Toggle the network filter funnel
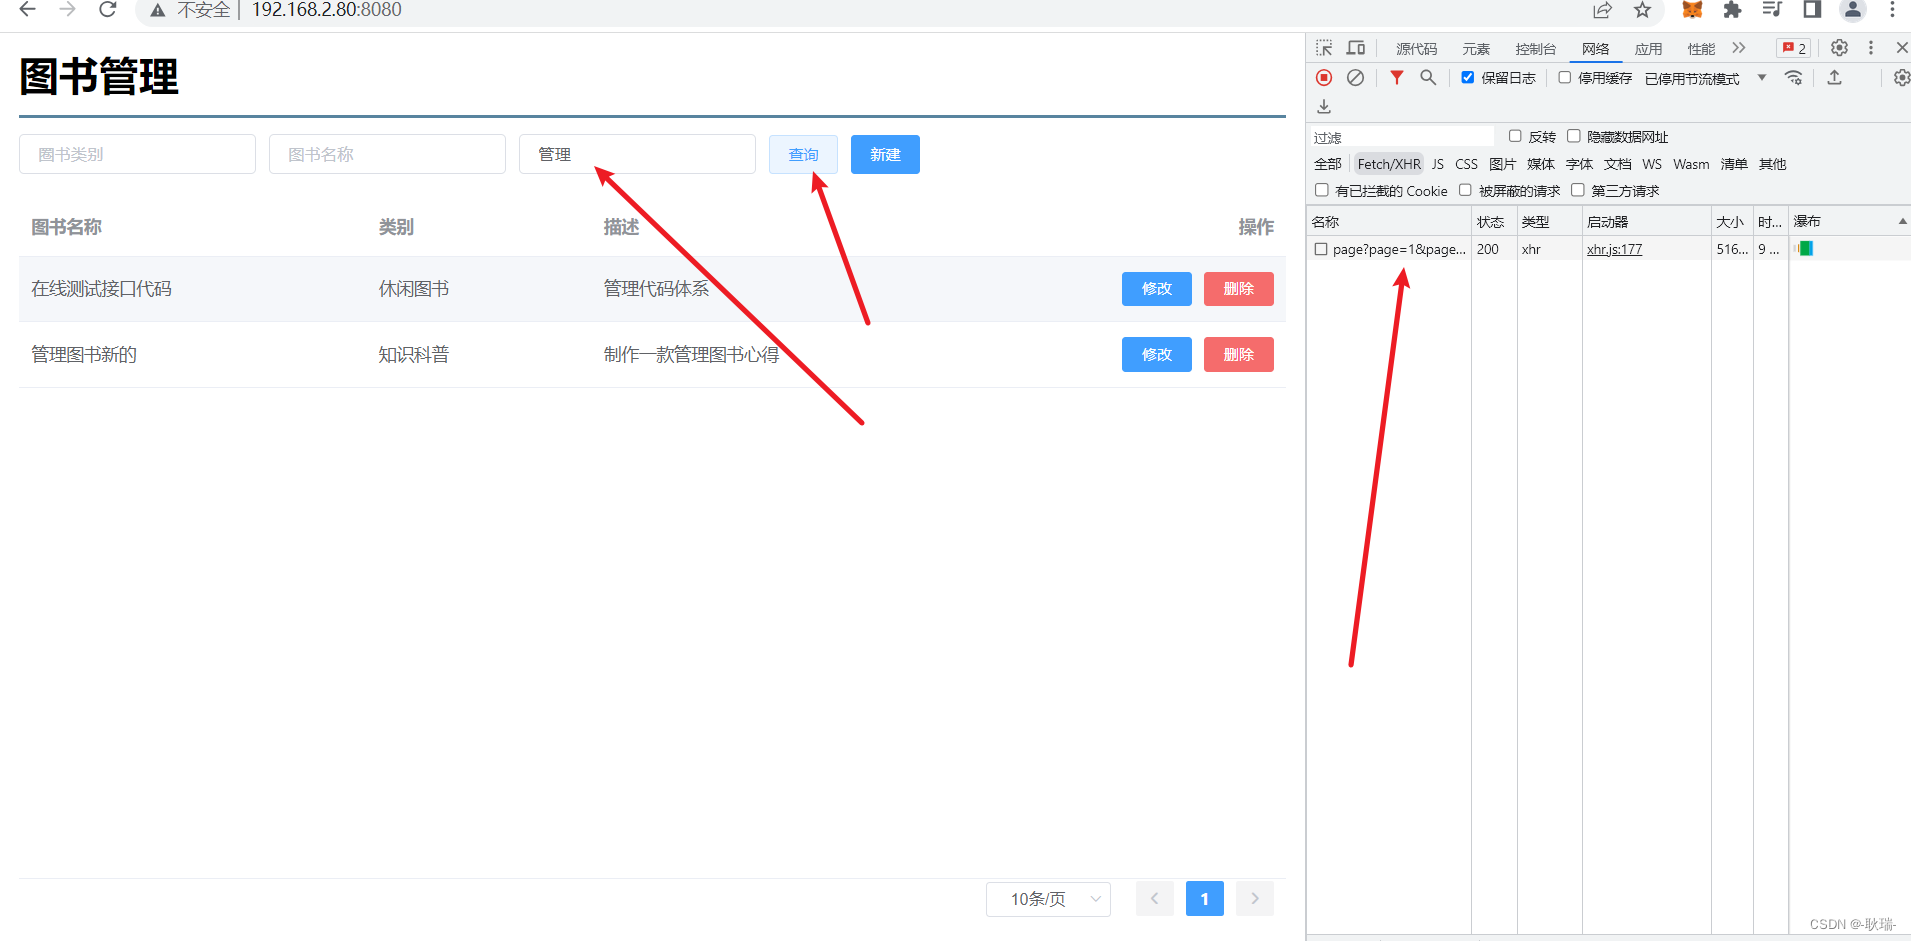This screenshot has height=941, width=1911. click(x=1397, y=78)
